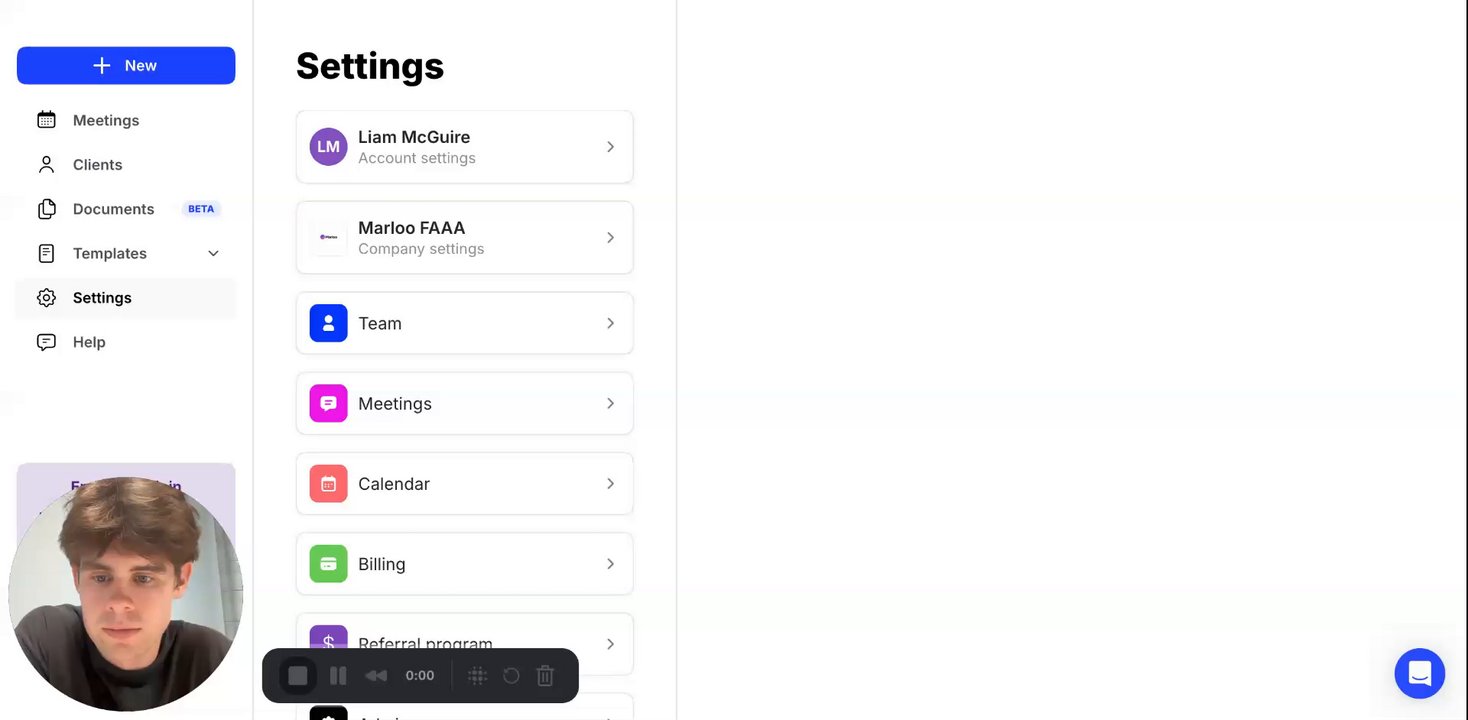Restart the recording with the circular arrow
The height and width of the screenshot is (720, 1468).
pyautogui.click(x=511, y=676)
